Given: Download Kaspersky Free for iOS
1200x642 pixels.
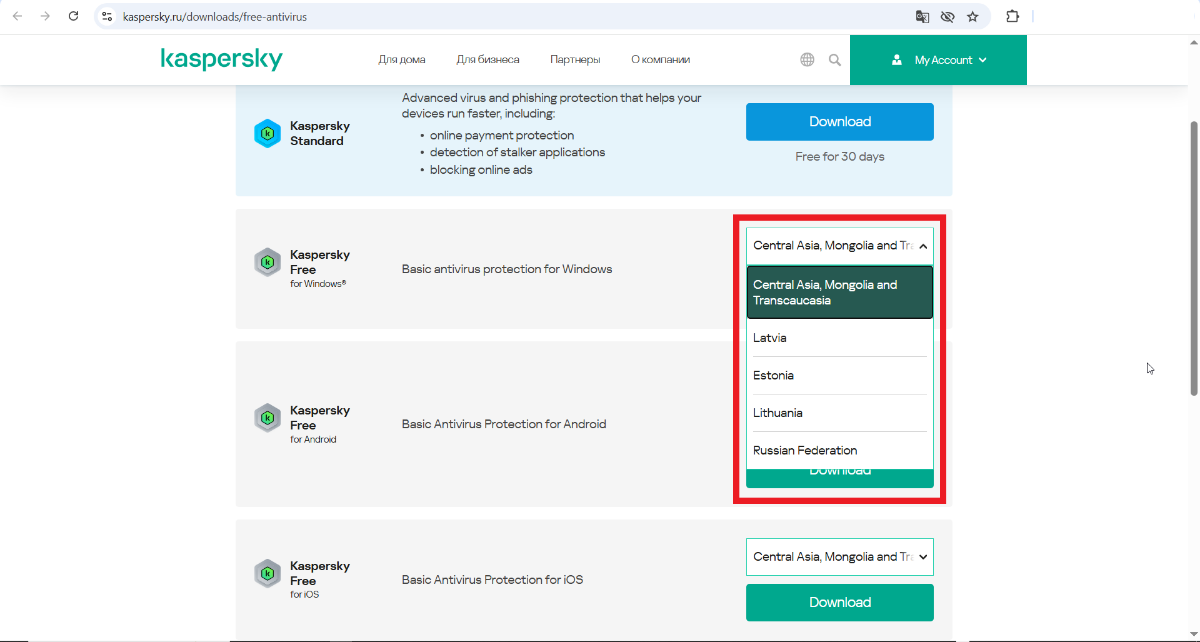Looking at the screenshot, I should pos(840,602).
